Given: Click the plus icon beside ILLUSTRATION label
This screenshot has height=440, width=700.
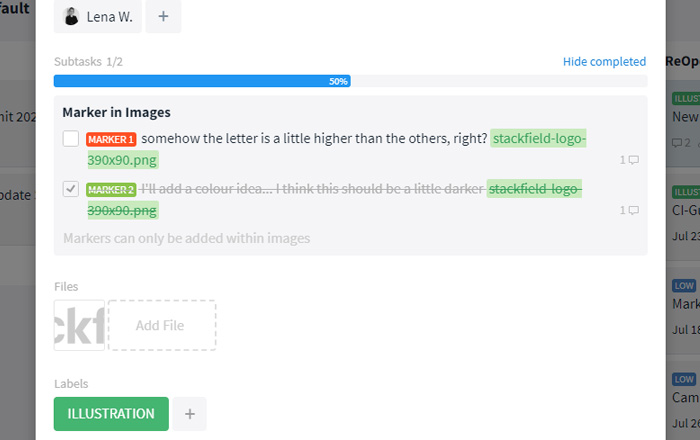Looking at the screenshot, I should [x=190, y=414].
